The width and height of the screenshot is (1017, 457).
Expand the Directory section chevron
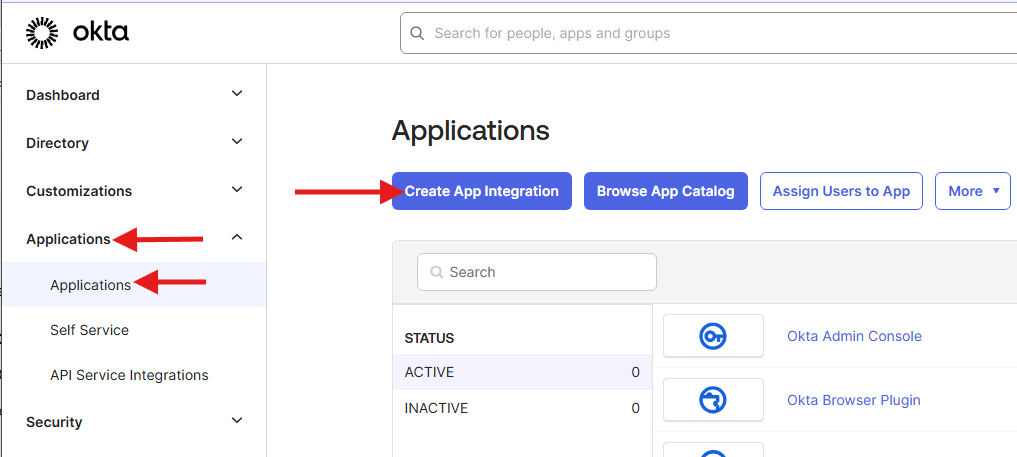click(237, 142)
